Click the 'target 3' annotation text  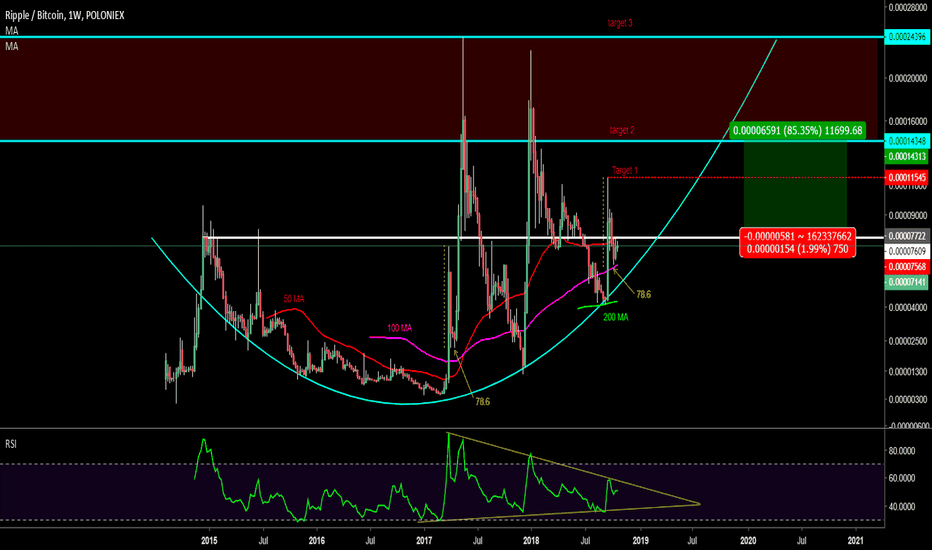(620, 23)
